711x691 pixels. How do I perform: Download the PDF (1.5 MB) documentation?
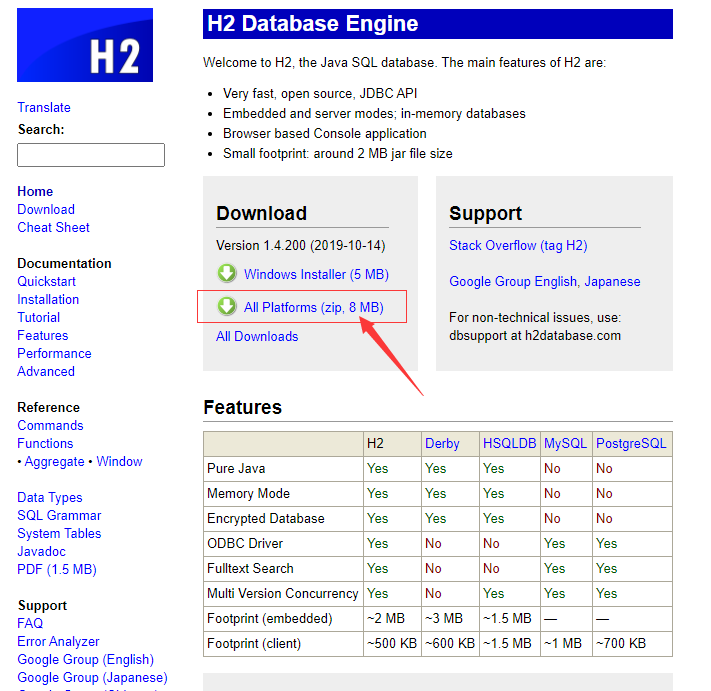[x=57, y=569]
